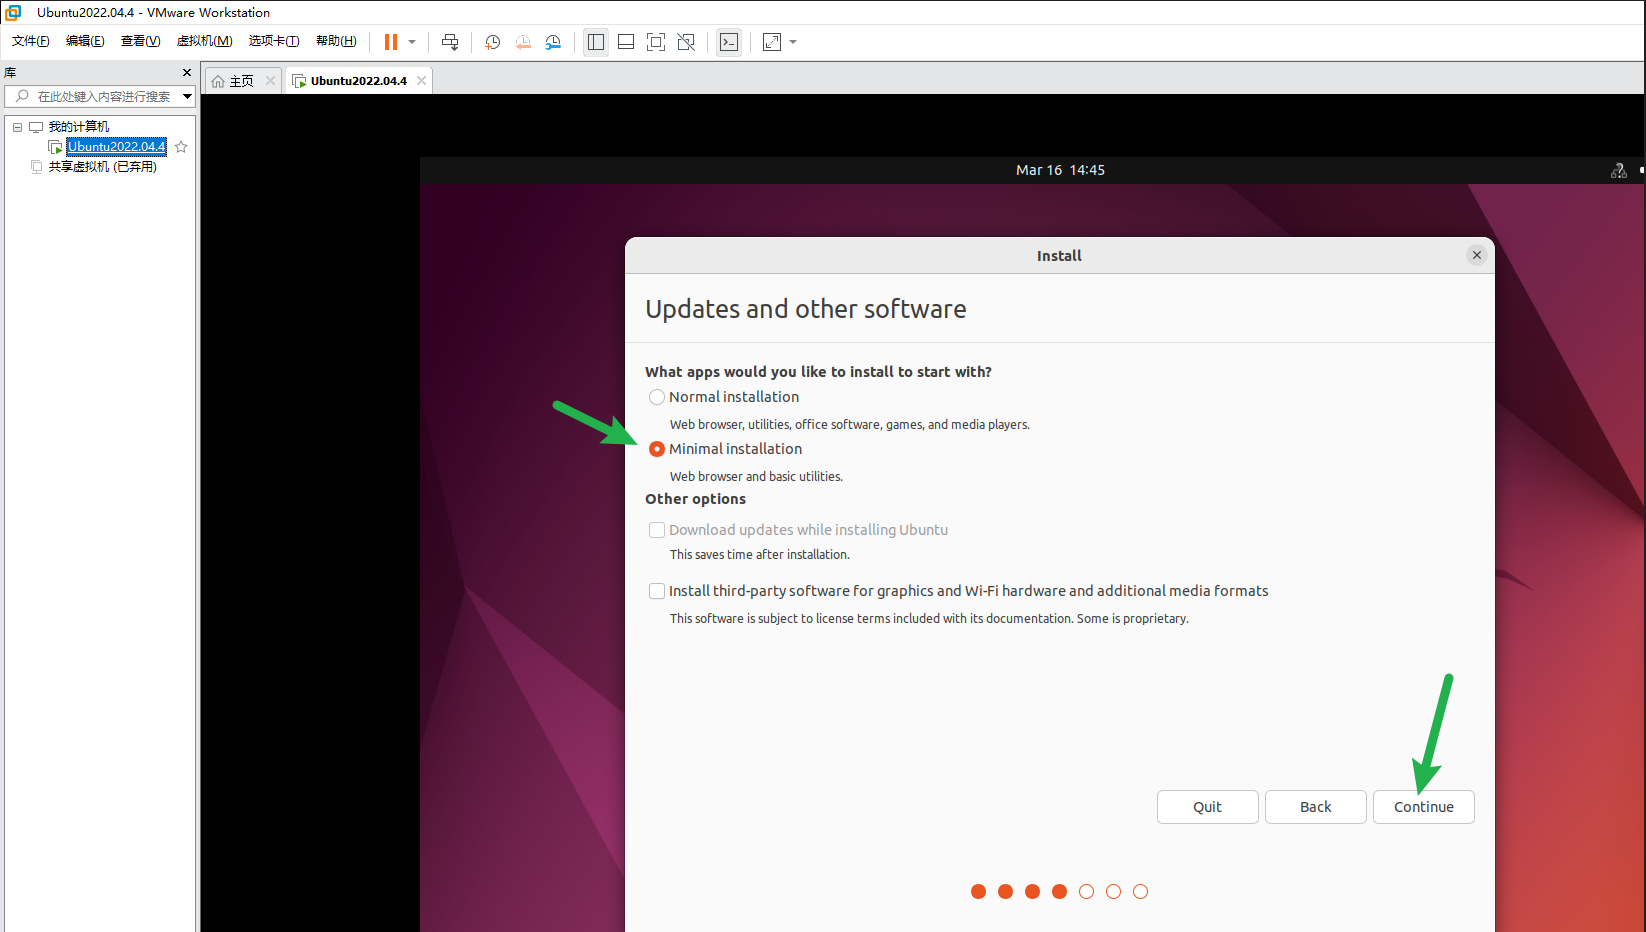Viewport: 1646px width, 932px height.
Task: Click the home icon on the 主页 tab
Action: pos(218,81)
